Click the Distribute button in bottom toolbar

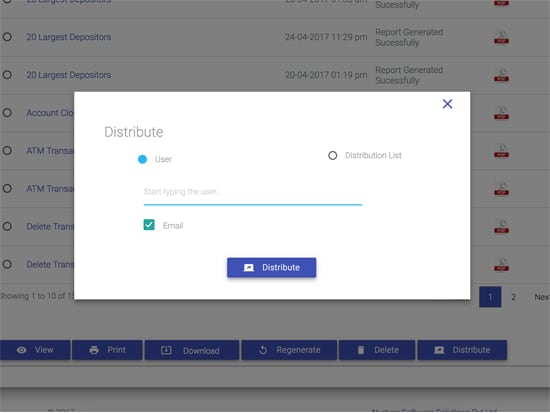coord(462,350)
